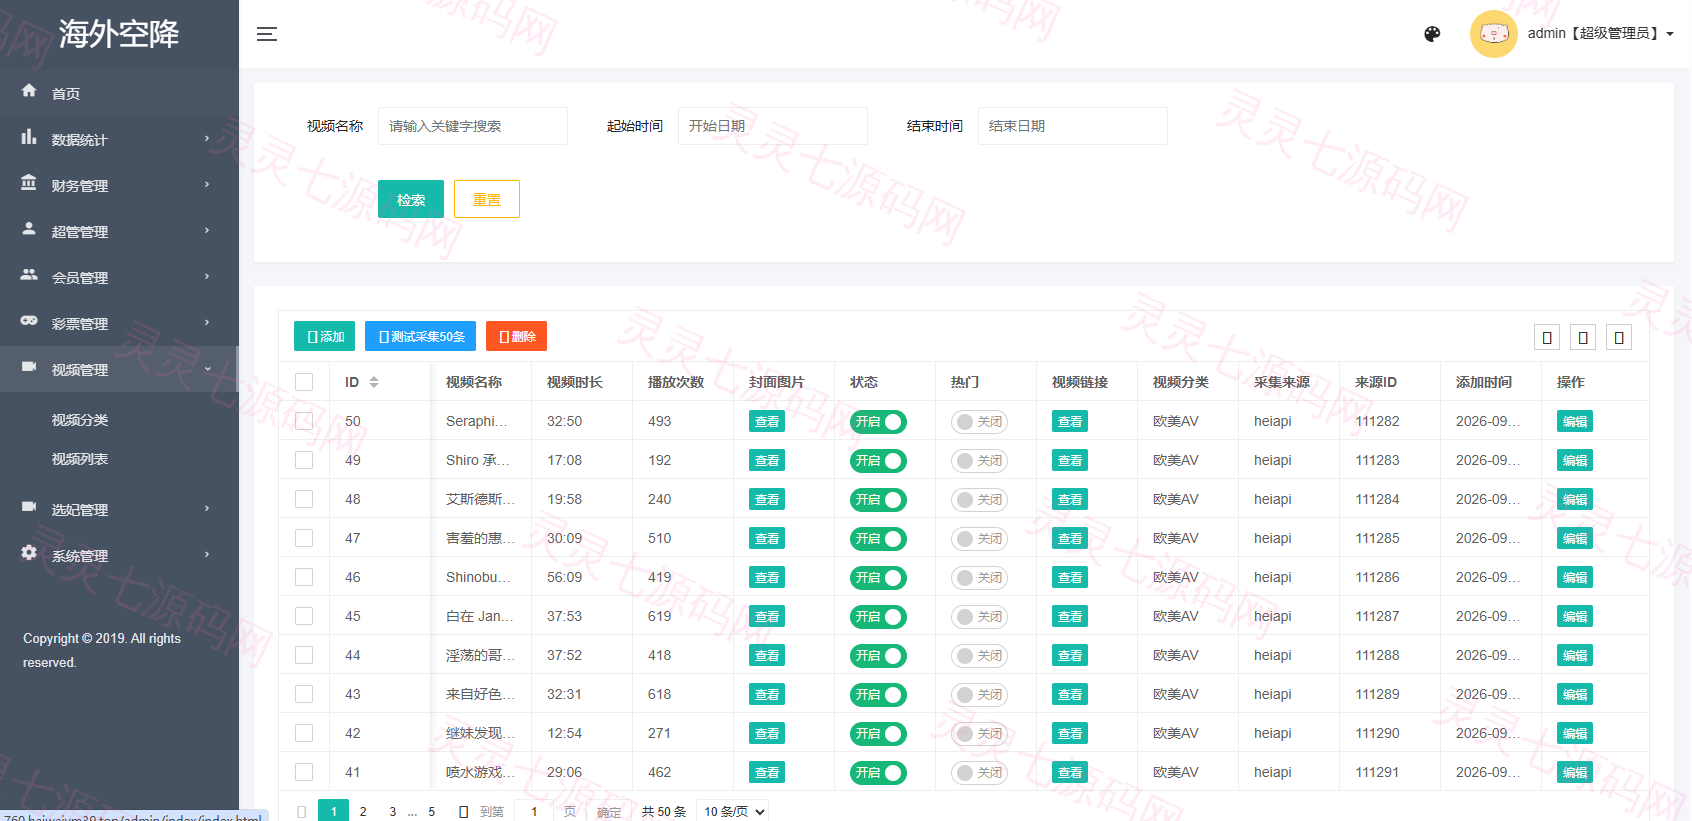Click the camera icon for 视频管理

[29, 367]
